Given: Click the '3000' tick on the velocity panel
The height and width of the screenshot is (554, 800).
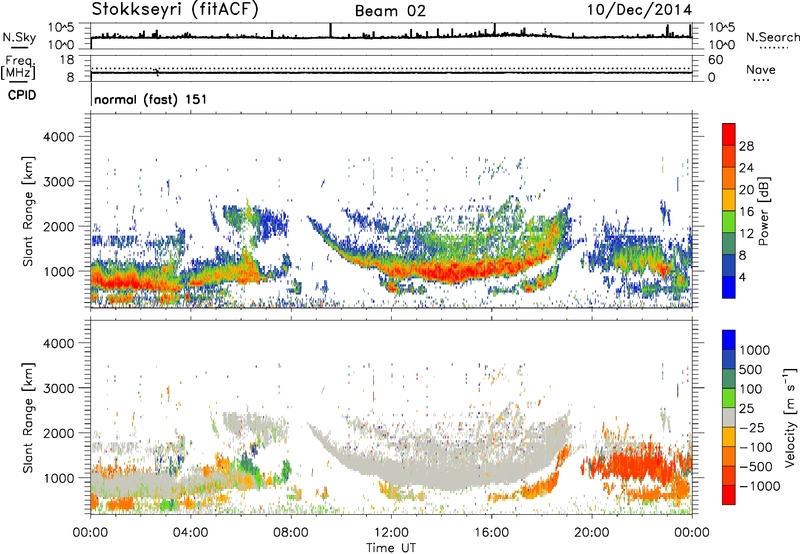Looking at the screenshot, I should pos(59,388).
